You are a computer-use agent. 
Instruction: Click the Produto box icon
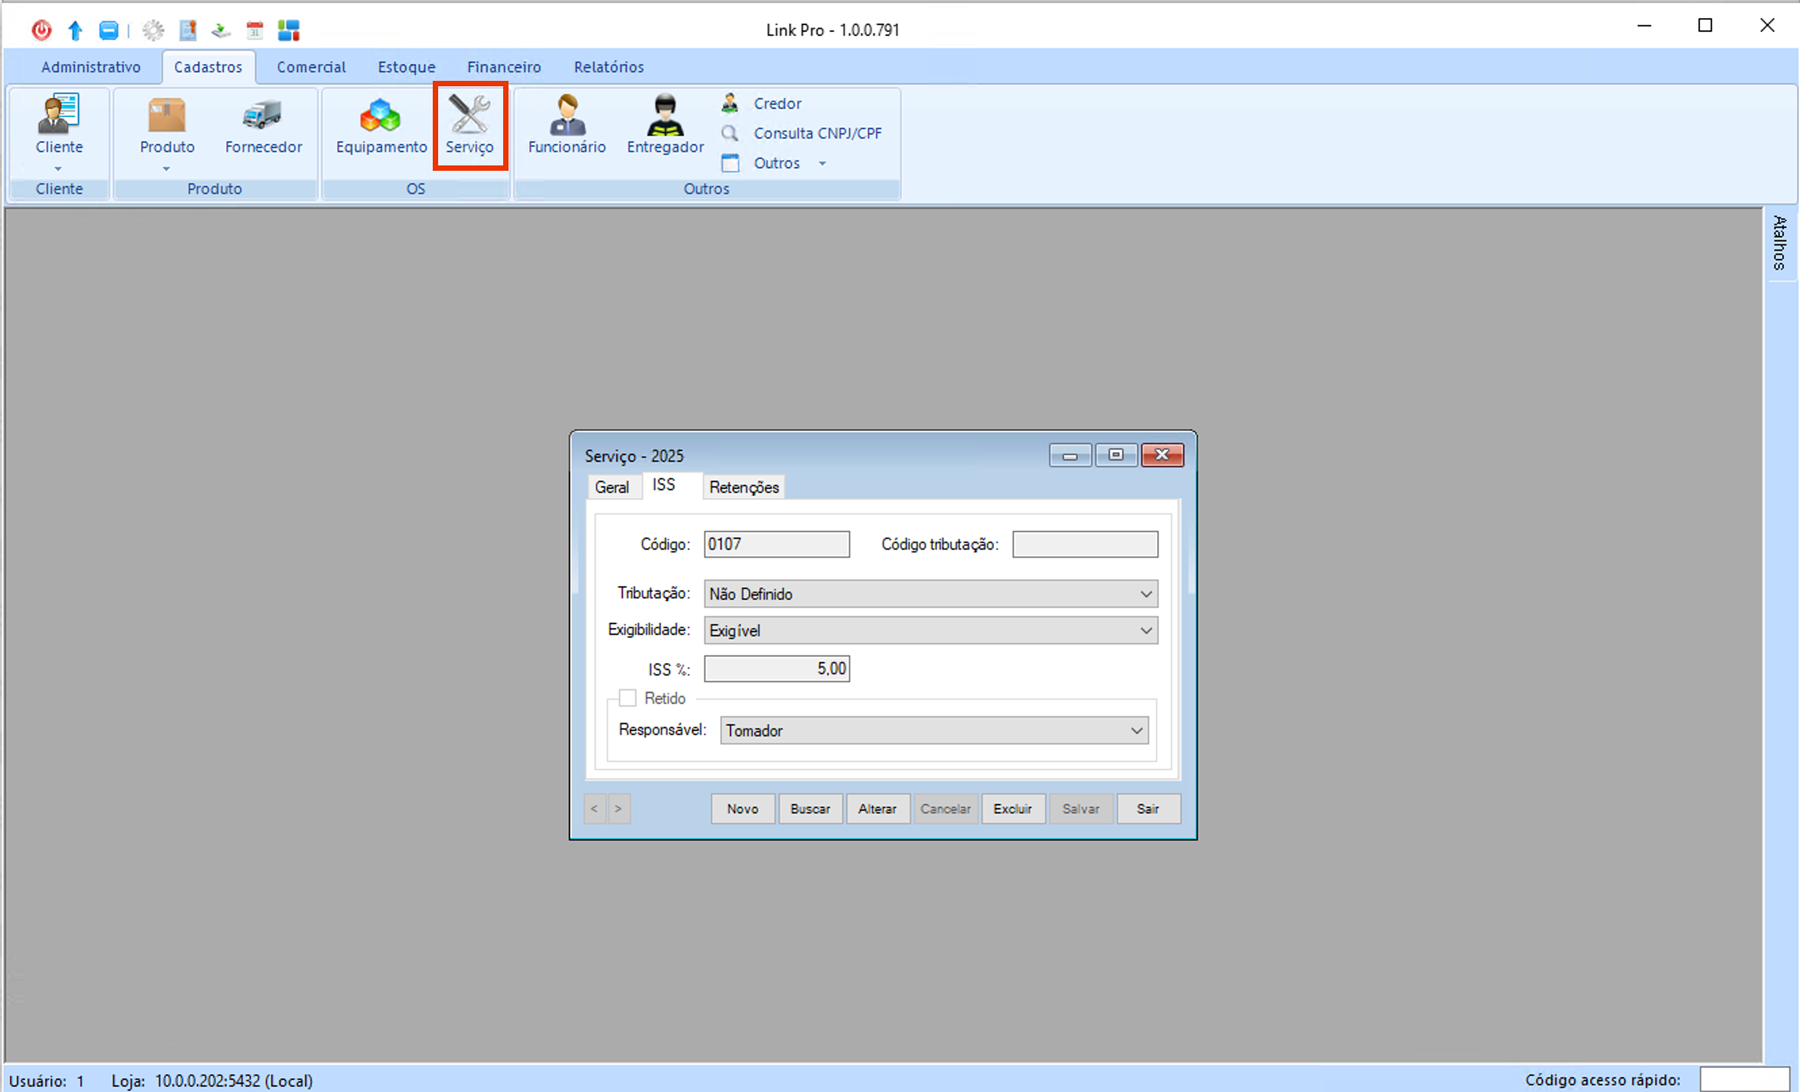pyautogui.click(x=167, y=116)
